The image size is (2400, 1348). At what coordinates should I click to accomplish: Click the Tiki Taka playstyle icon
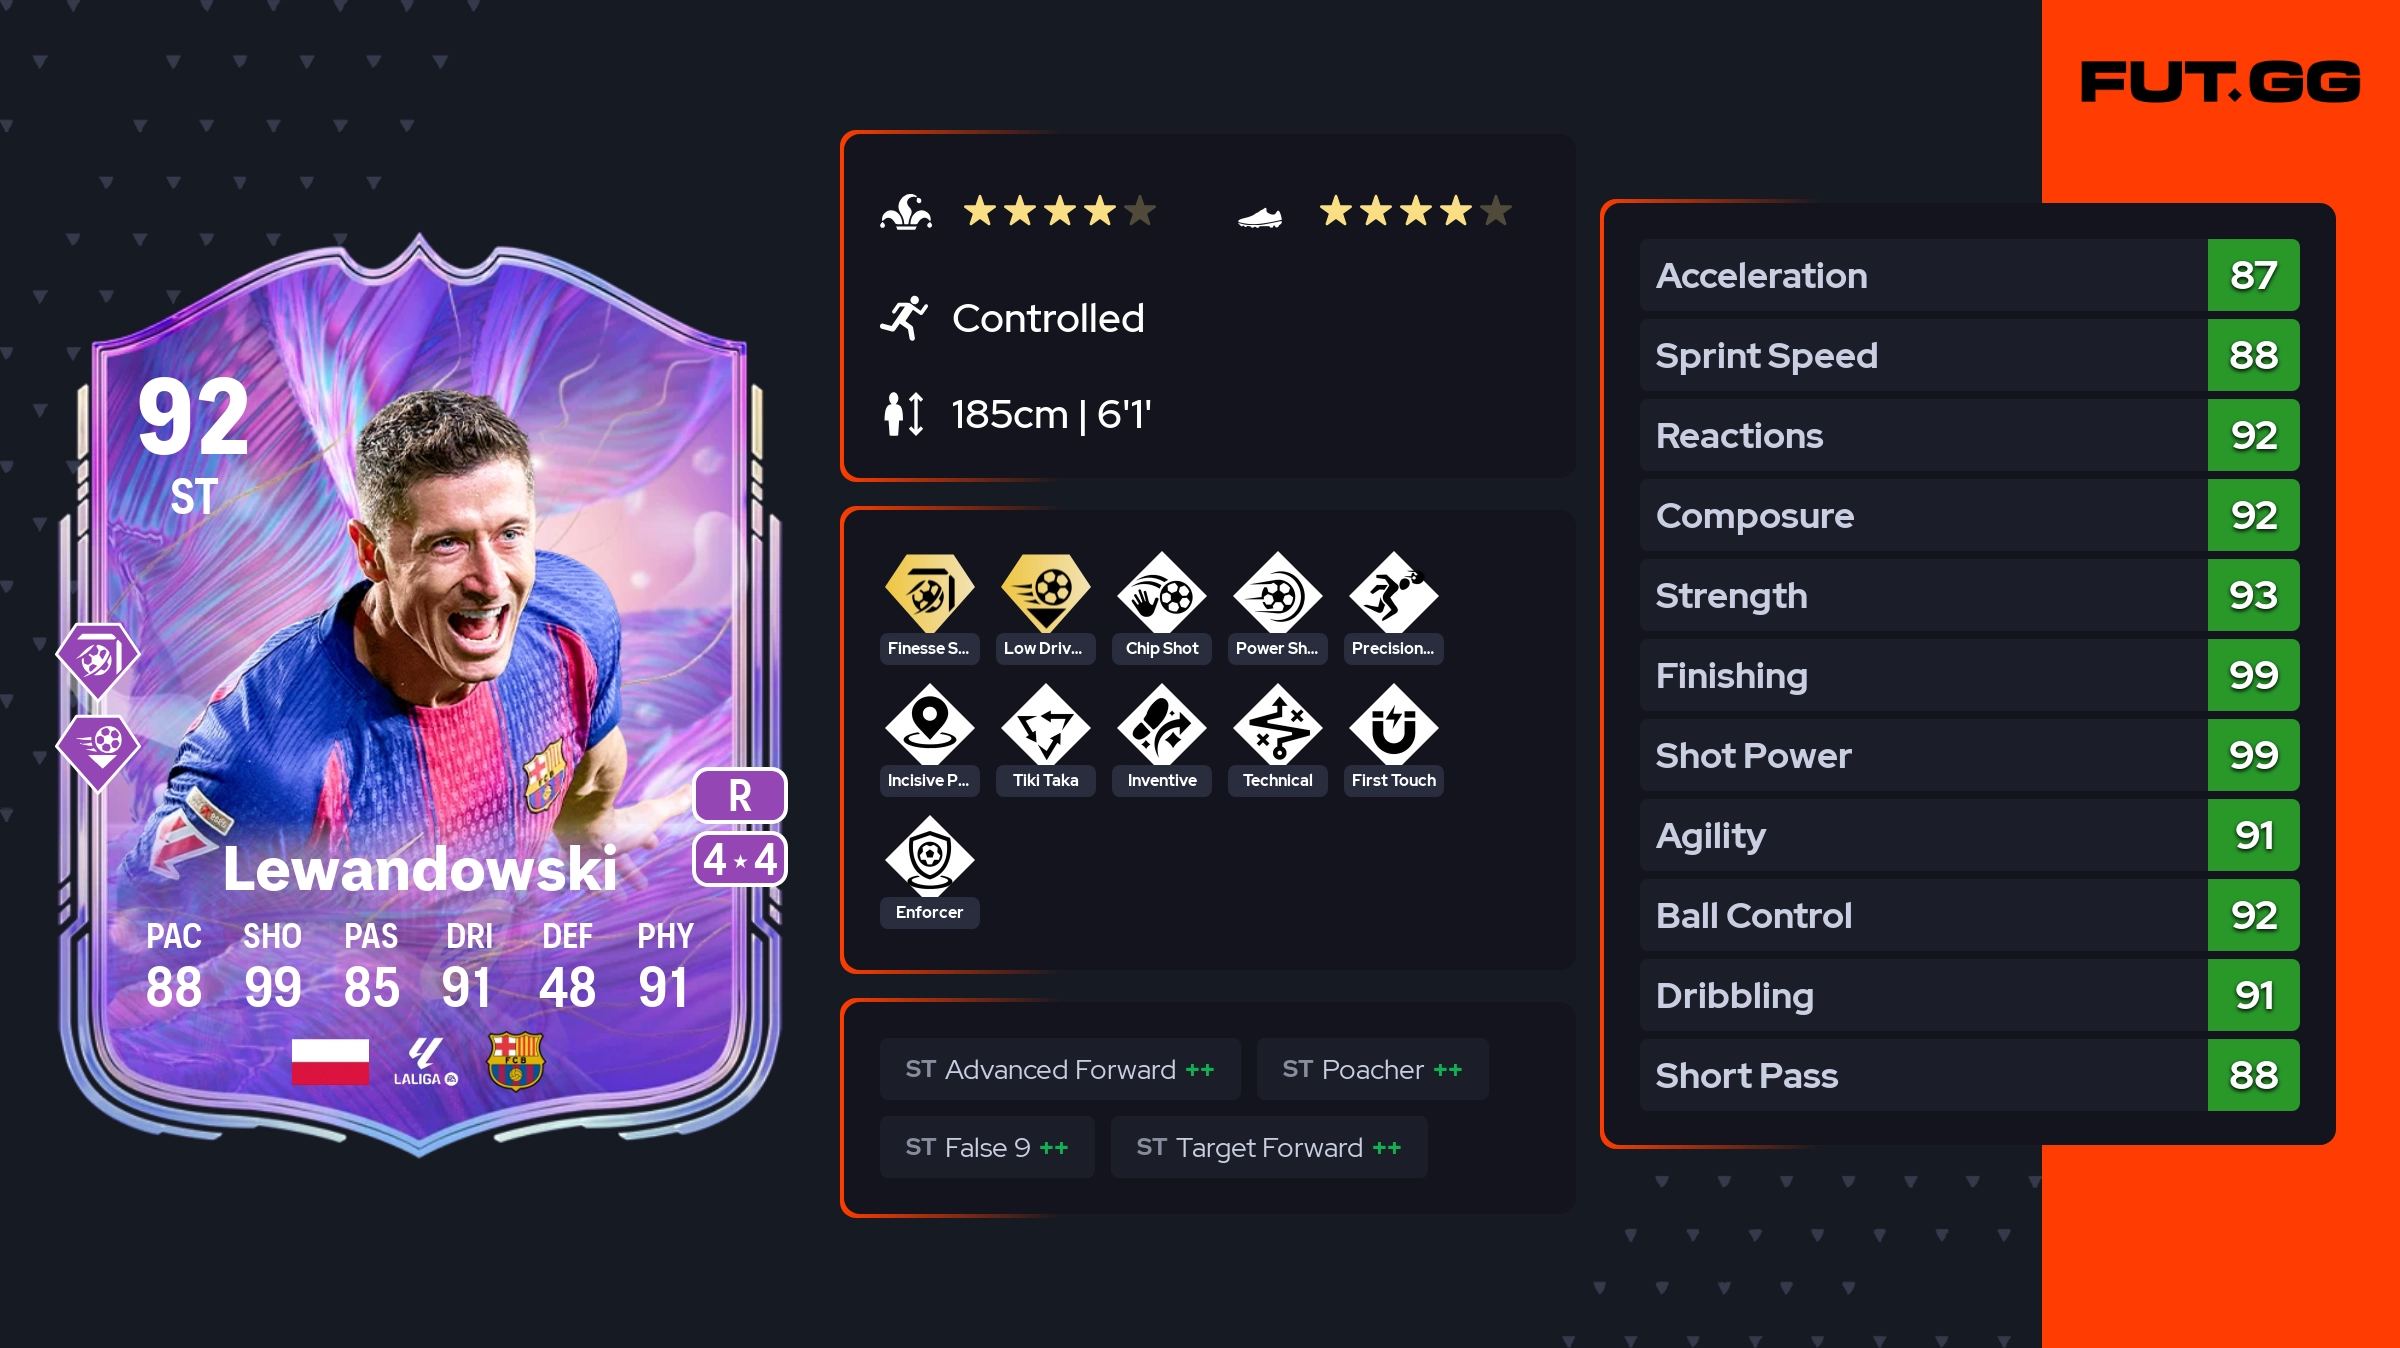(1045, 726)
